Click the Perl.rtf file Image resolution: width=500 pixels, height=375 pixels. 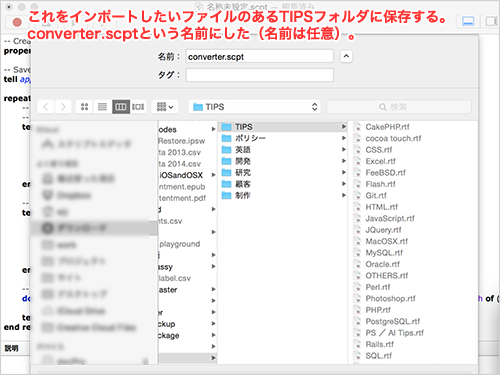pyautogui.click(x=378, y=287)
